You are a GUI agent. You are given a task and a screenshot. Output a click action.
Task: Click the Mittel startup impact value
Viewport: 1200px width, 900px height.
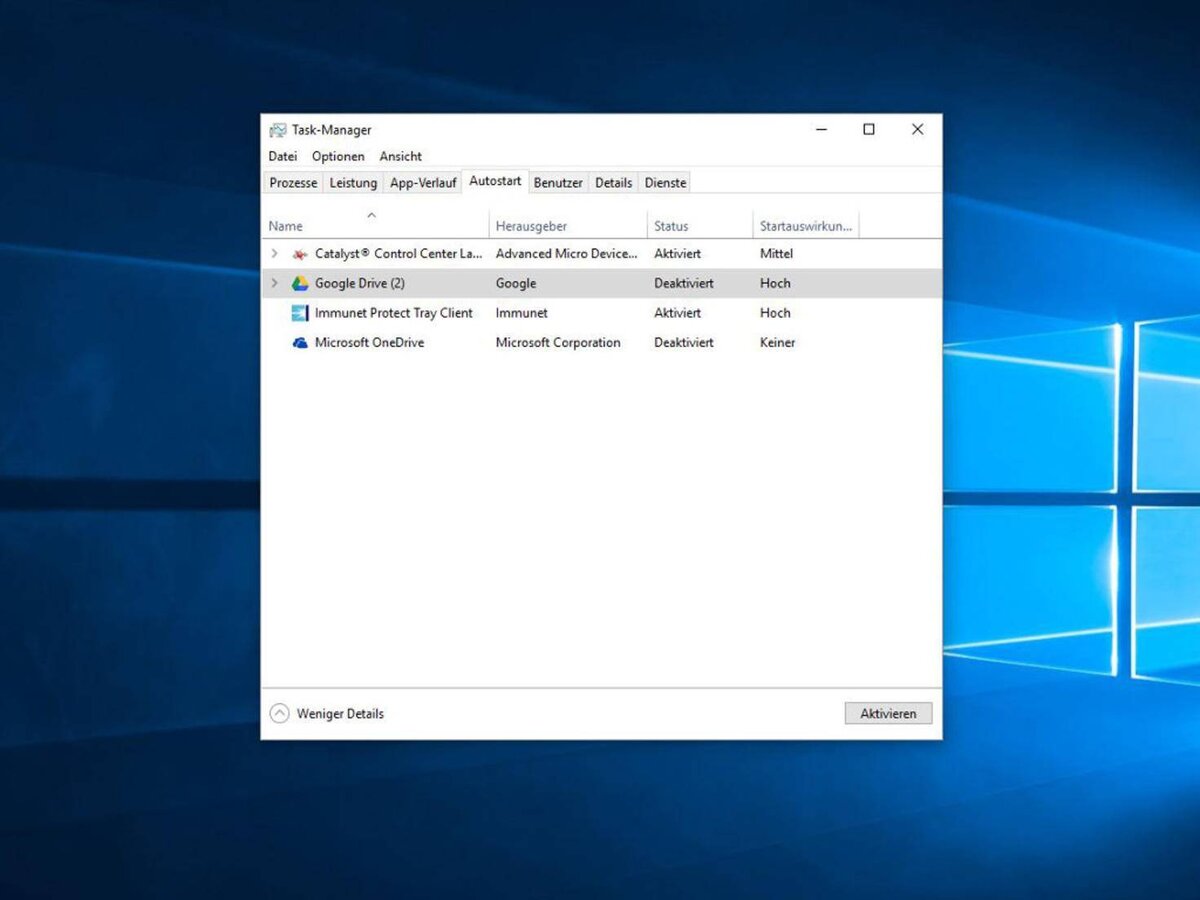tap(776, 254)
